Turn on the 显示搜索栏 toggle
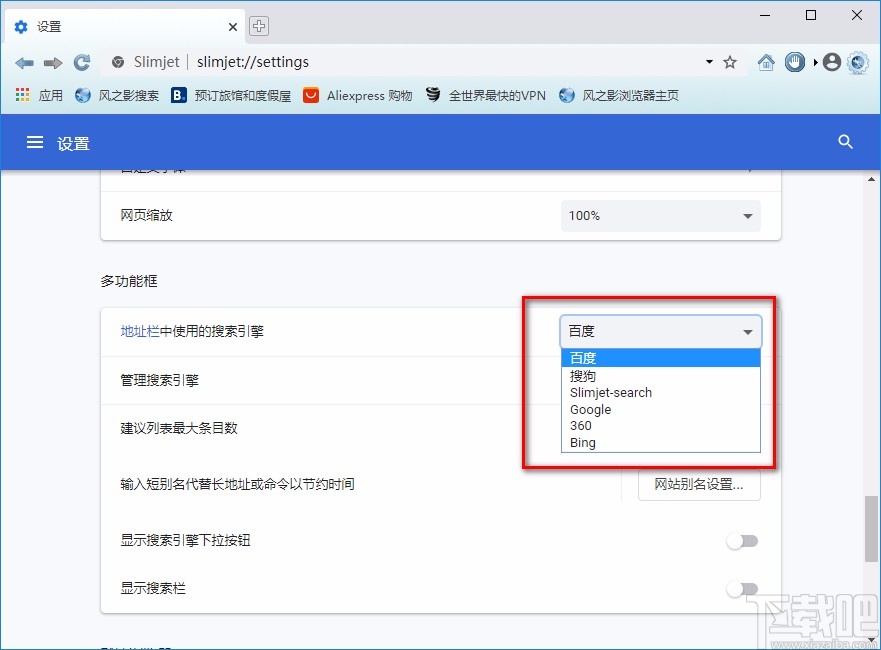This screenshot has width=881, height=650. 742,589
